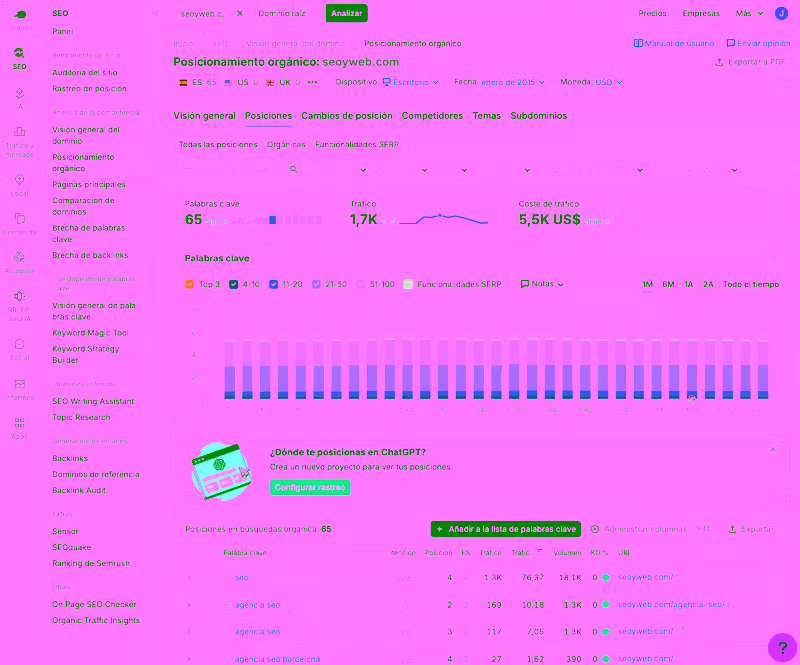The image size is (800, 665).
Task: Open Enviar opinión feedback link
Action: 758,43
